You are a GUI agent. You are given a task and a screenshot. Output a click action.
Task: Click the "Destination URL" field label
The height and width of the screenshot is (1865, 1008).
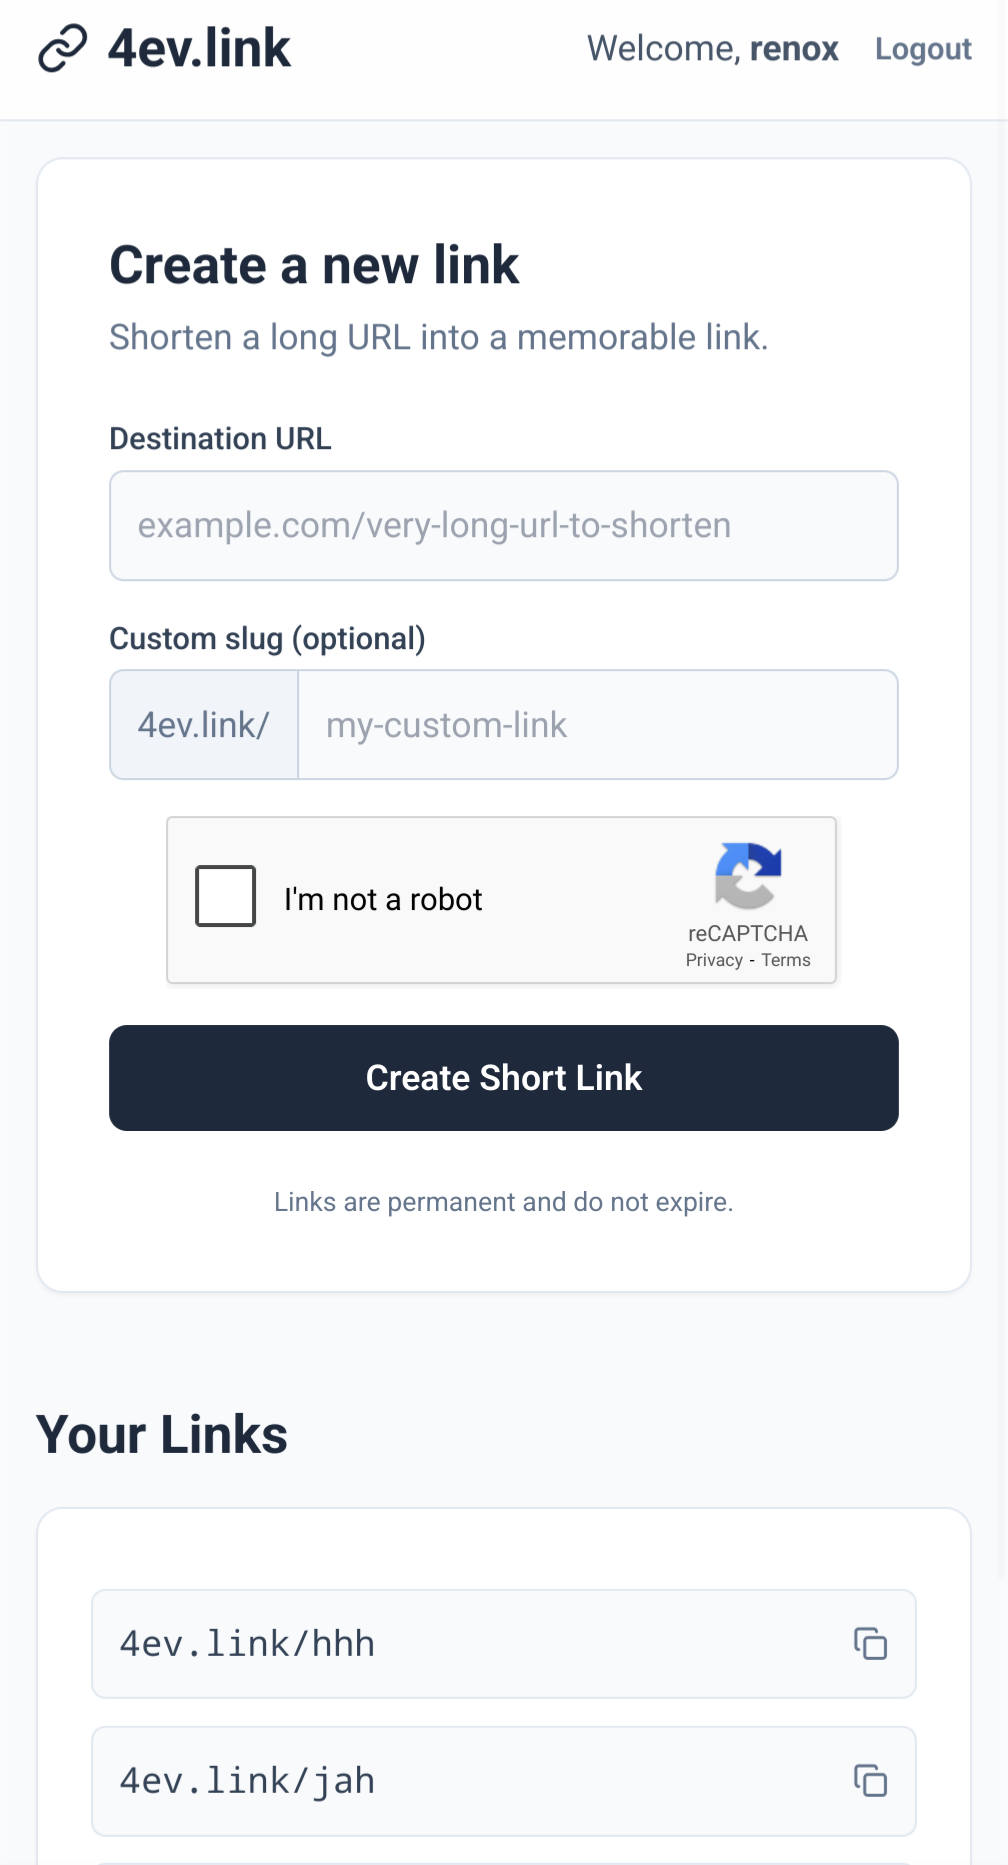tap(220, 439)
